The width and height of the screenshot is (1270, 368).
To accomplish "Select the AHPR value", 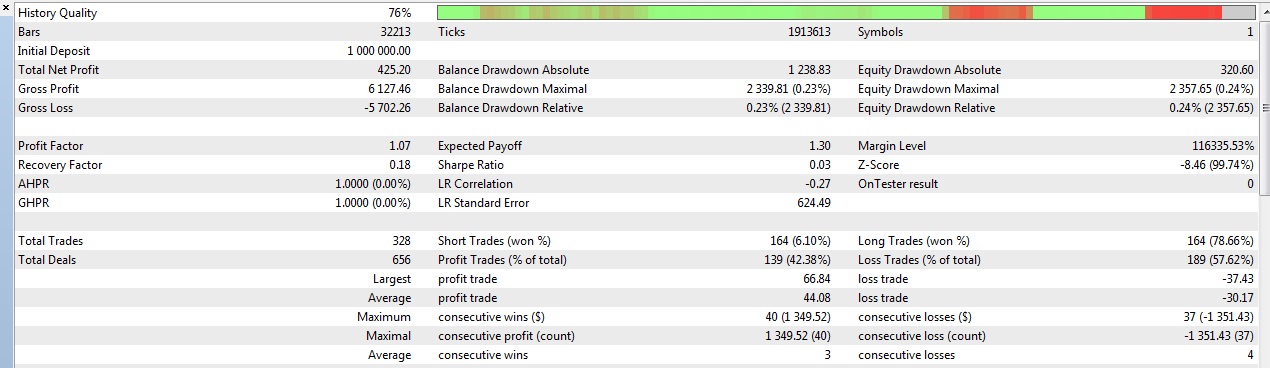I will tap(374, 184).
